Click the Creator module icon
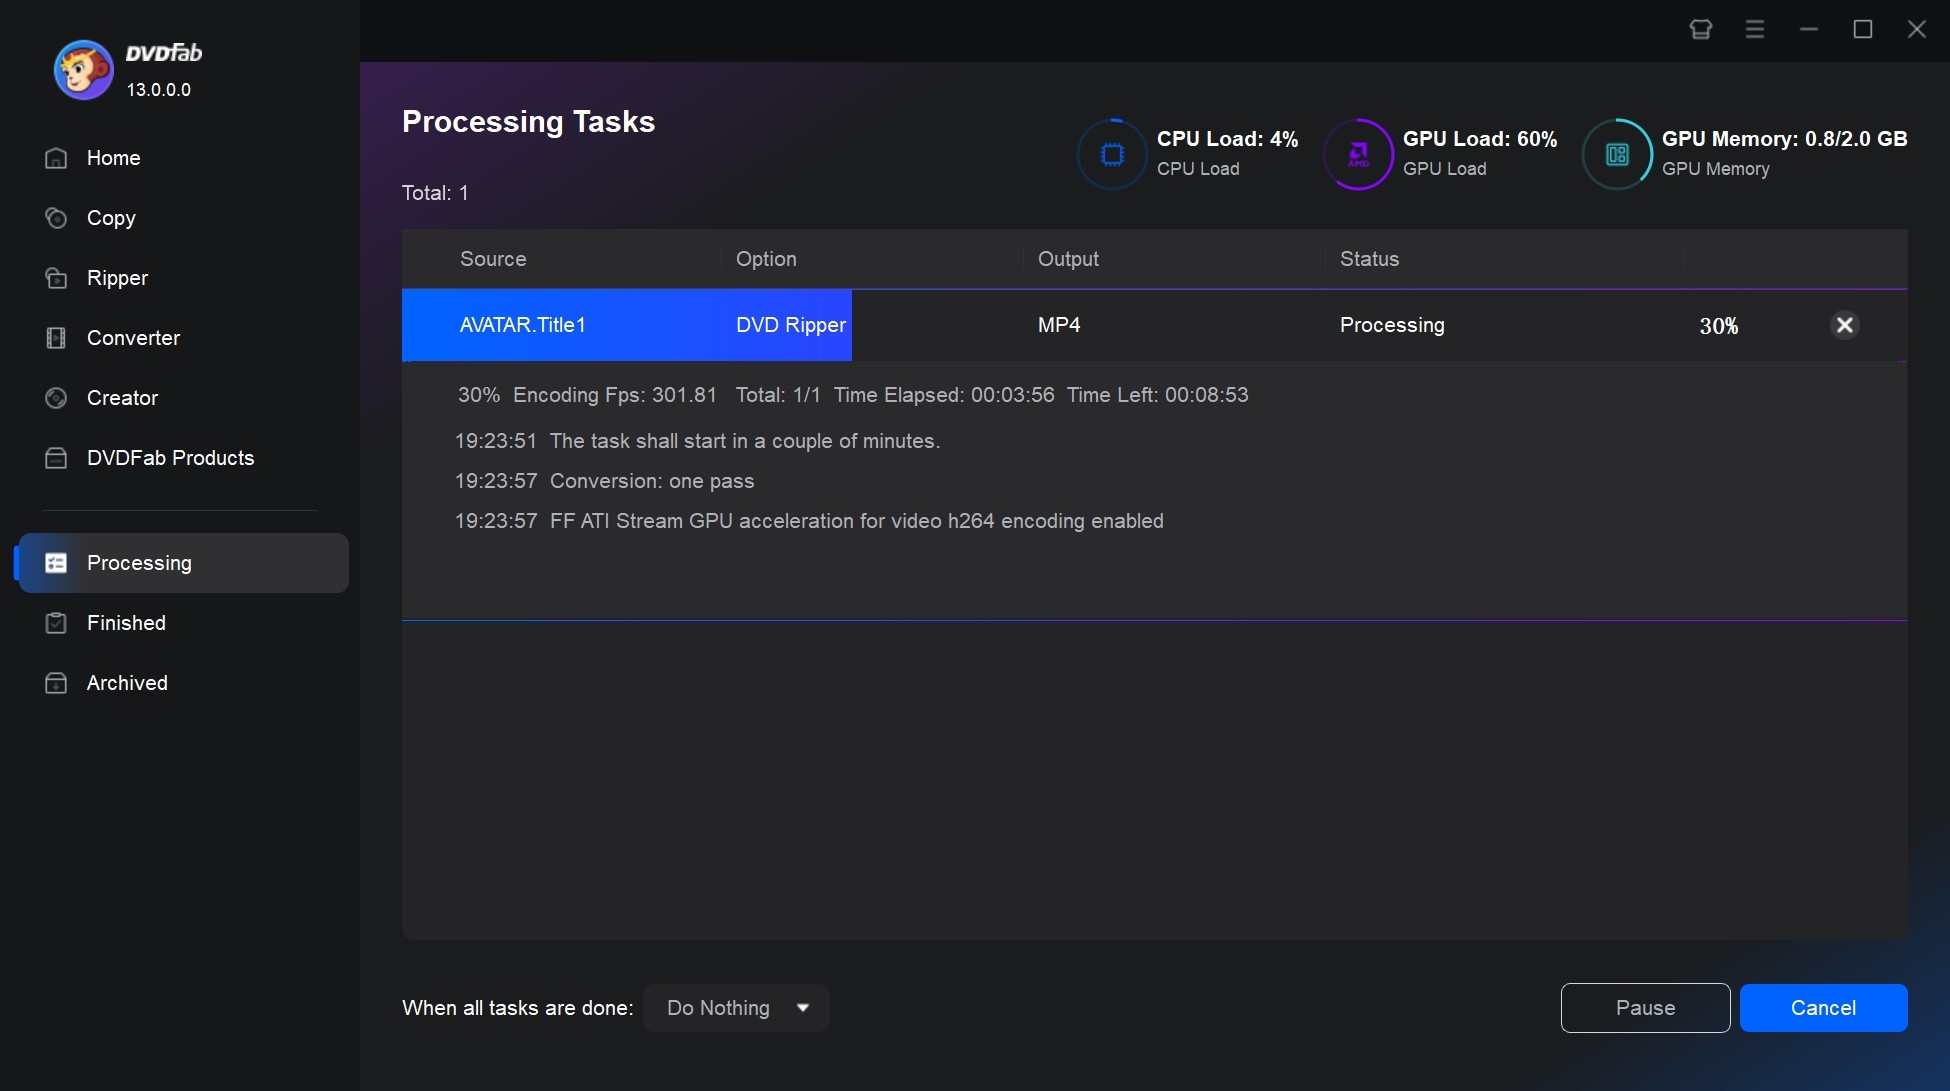Viewport: 1950px width, 1091px height. tap(55, 398)
